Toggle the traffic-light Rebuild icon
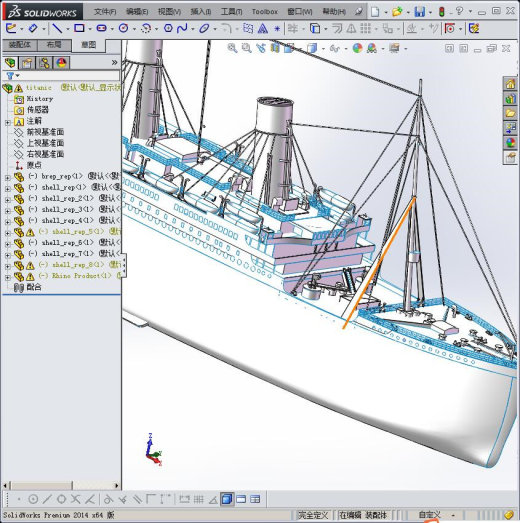520x523 pixels. click(x=442, y=12)
